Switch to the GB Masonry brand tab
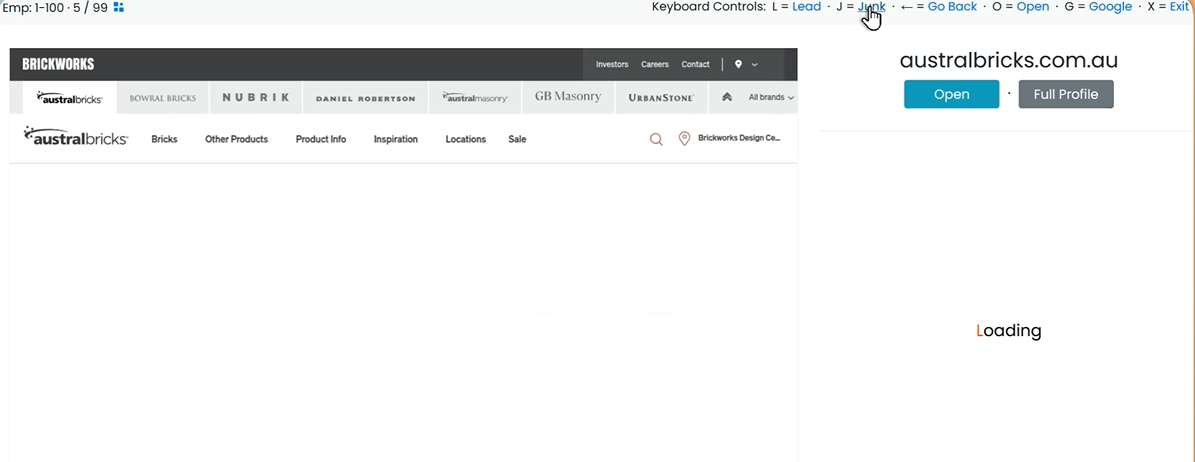Viewport: 1195px width, 462px height. coord(568,98)
